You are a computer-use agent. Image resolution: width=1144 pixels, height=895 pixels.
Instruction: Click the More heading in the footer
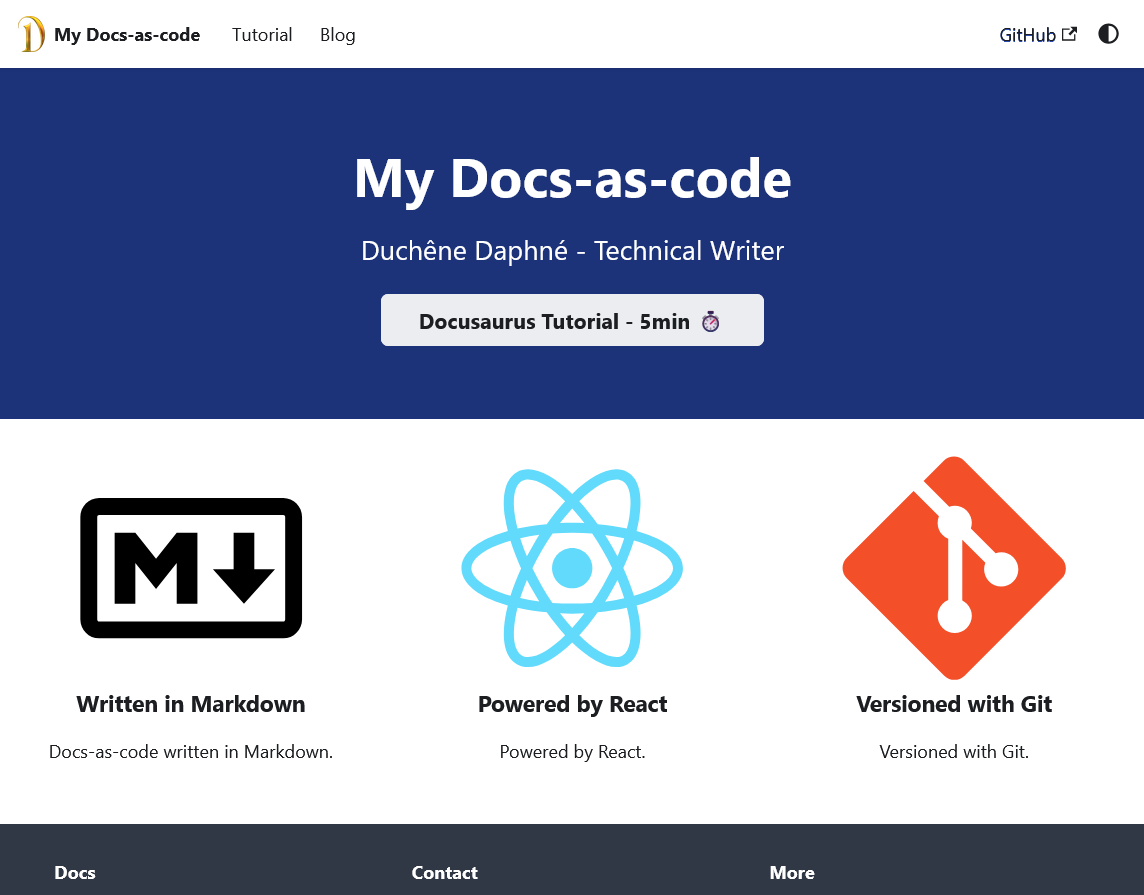point(792,872)
